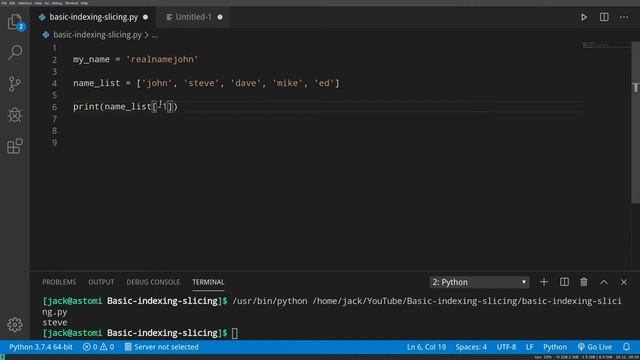Click the unsaved dot on the Untitled-1 tab
Screen dimensions: 640x360
[220, 17]
